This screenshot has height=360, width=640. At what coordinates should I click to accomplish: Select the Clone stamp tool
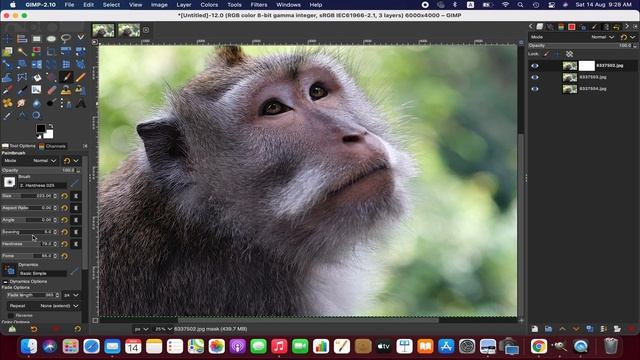click(x=66, y=90)
